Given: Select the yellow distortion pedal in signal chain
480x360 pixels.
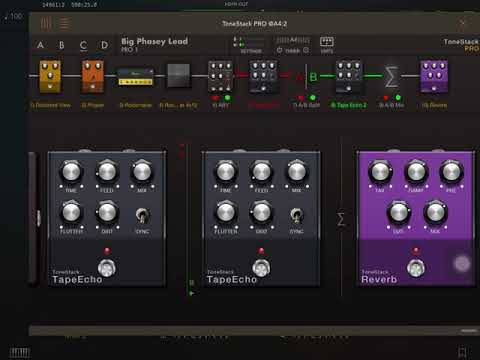Looking at the screenshot, I should (50, 76).
